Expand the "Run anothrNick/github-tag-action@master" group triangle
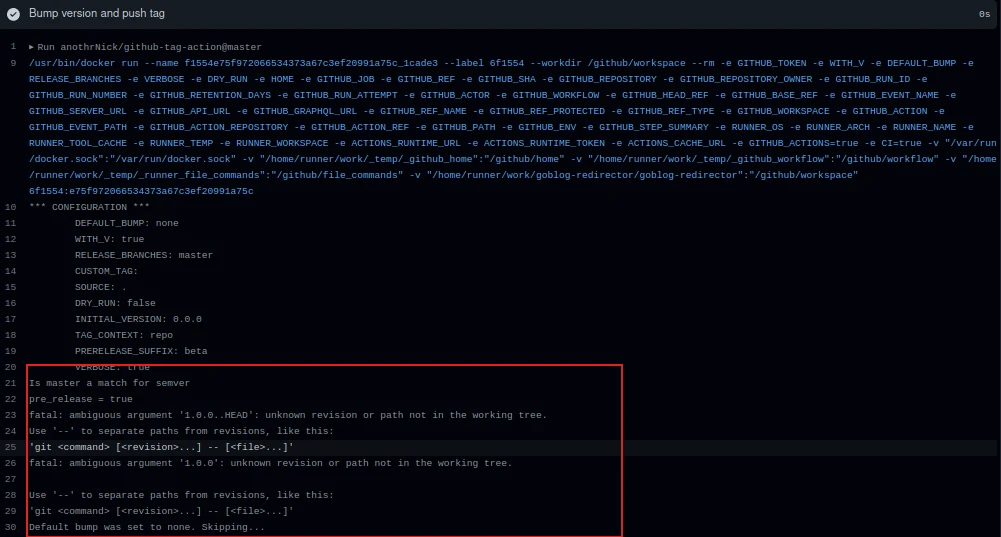This screenshot has height=537, width=1001. (31, 47)
